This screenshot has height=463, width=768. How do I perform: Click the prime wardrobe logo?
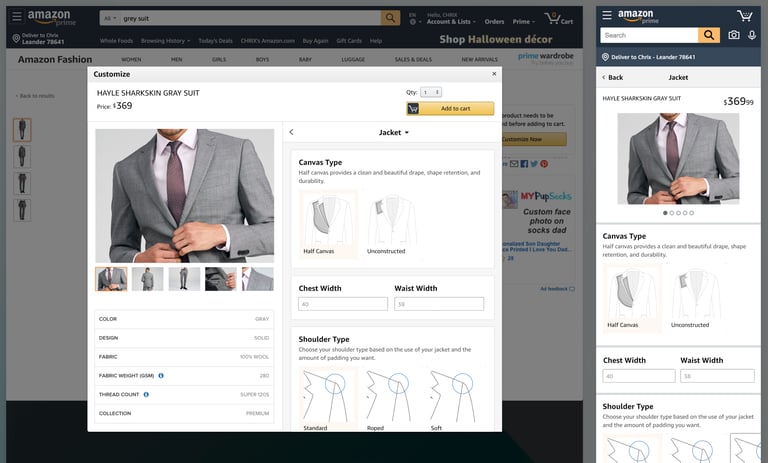[x=546, y=58]
